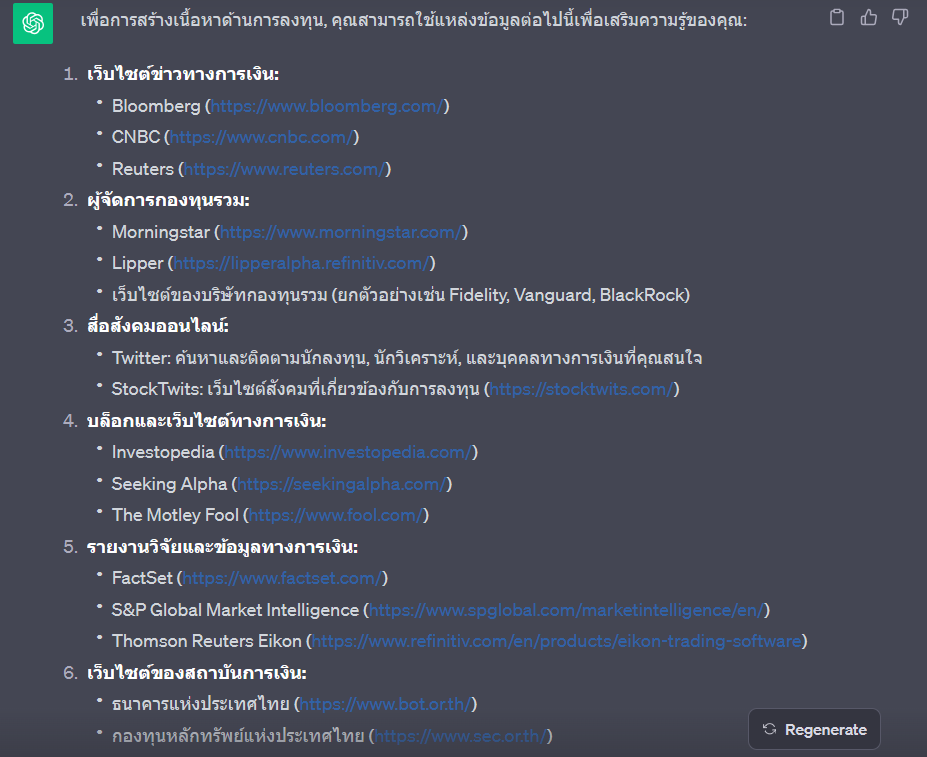Screen dimensions: 927x757
Task: Click the Twitter bullet line
Action: tap(407, 358)
